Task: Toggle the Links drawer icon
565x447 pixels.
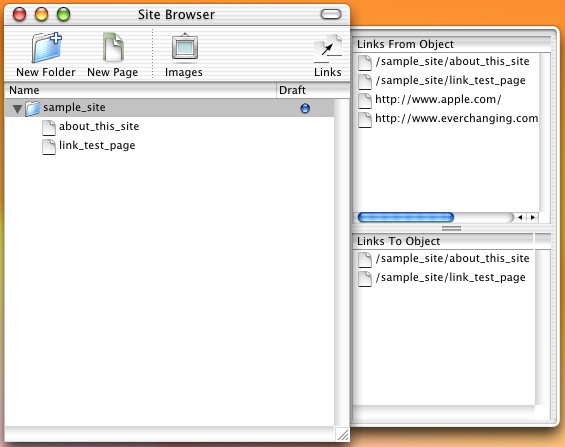Action: [328, 49]
